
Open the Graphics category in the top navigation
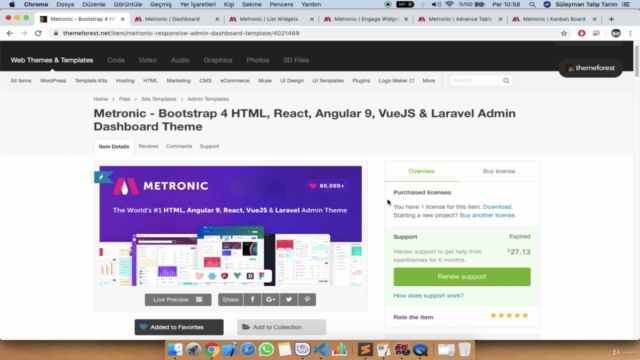[218, 60]
